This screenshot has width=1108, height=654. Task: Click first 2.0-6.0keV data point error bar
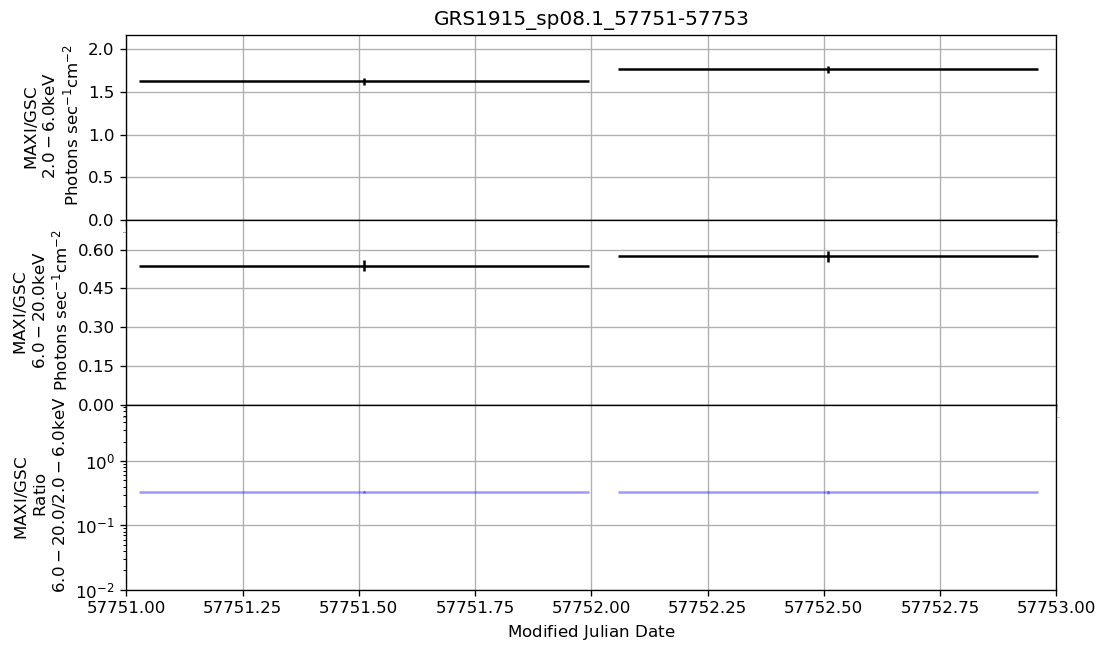click(364, 82)
